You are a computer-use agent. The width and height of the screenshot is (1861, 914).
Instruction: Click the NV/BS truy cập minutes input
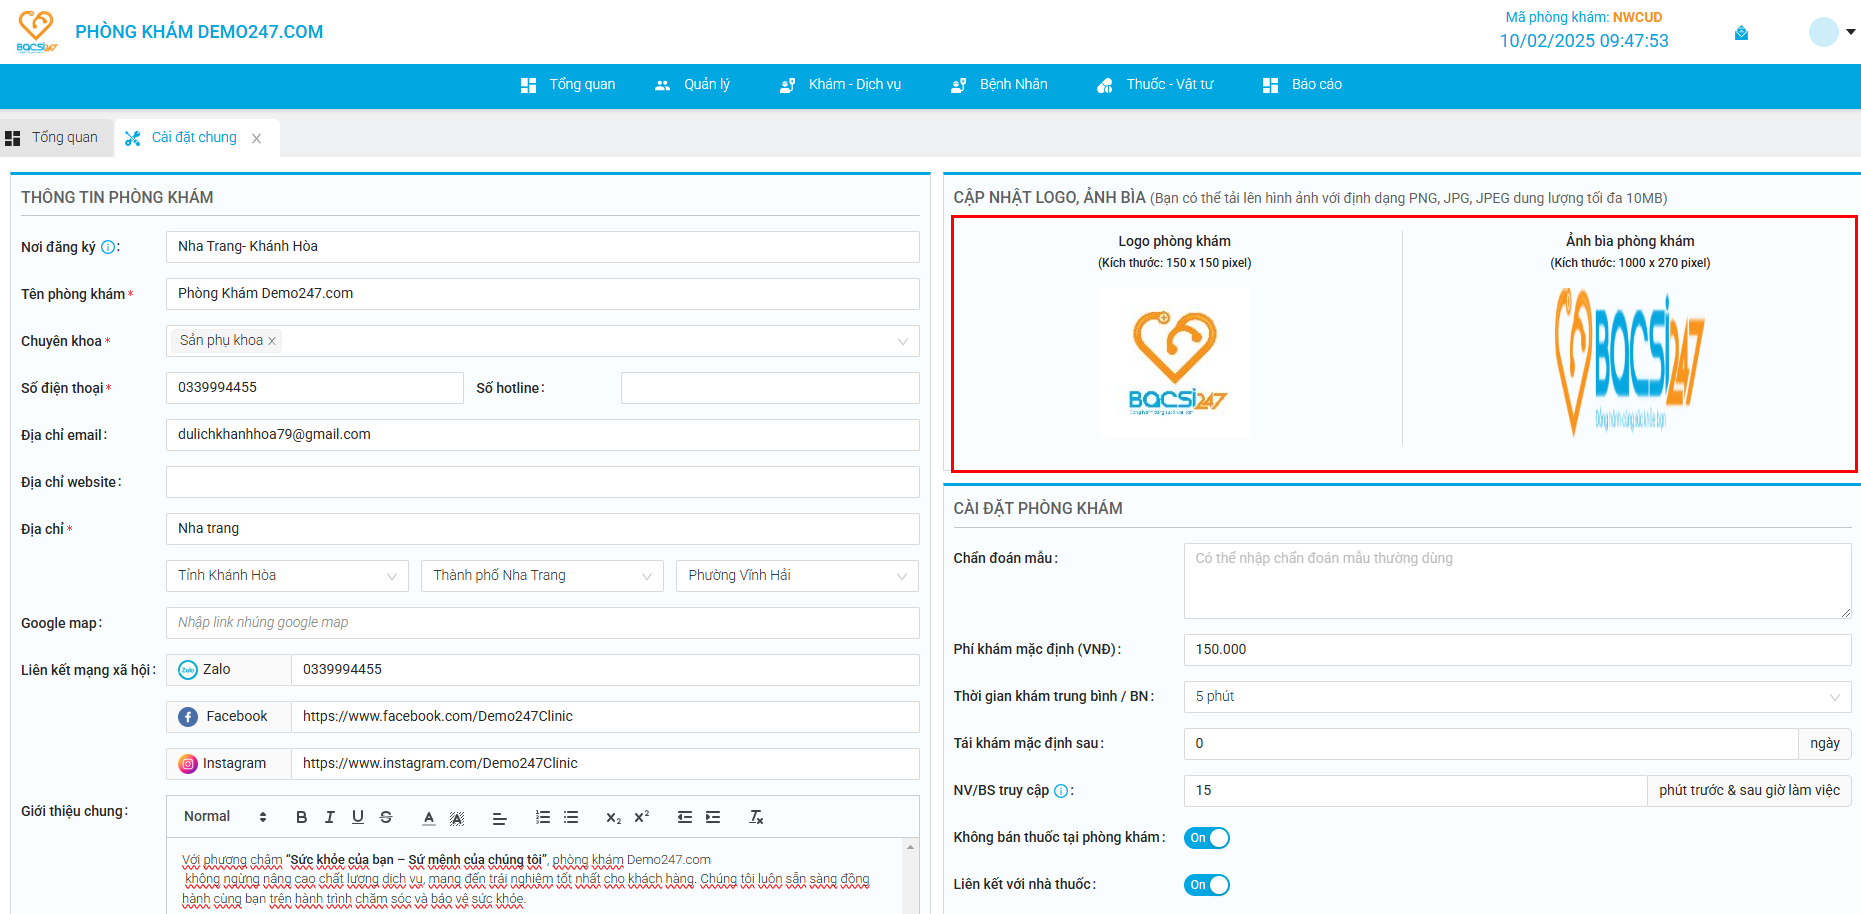tap(1415, 791)
